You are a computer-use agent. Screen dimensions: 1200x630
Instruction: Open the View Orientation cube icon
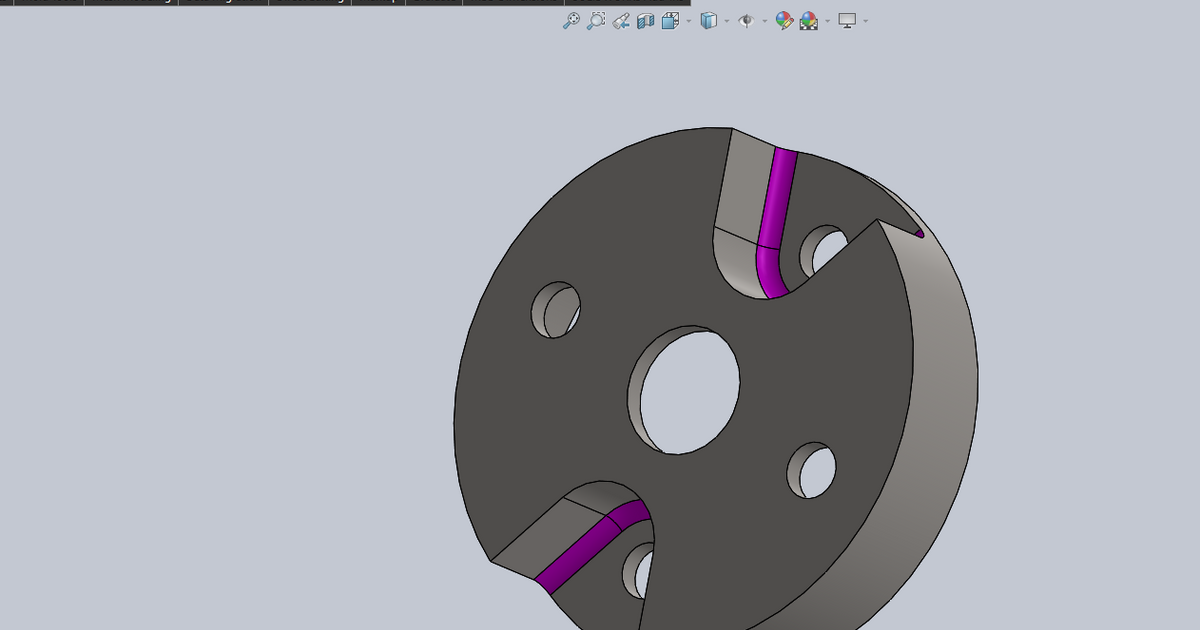click(x=670, y=20)
